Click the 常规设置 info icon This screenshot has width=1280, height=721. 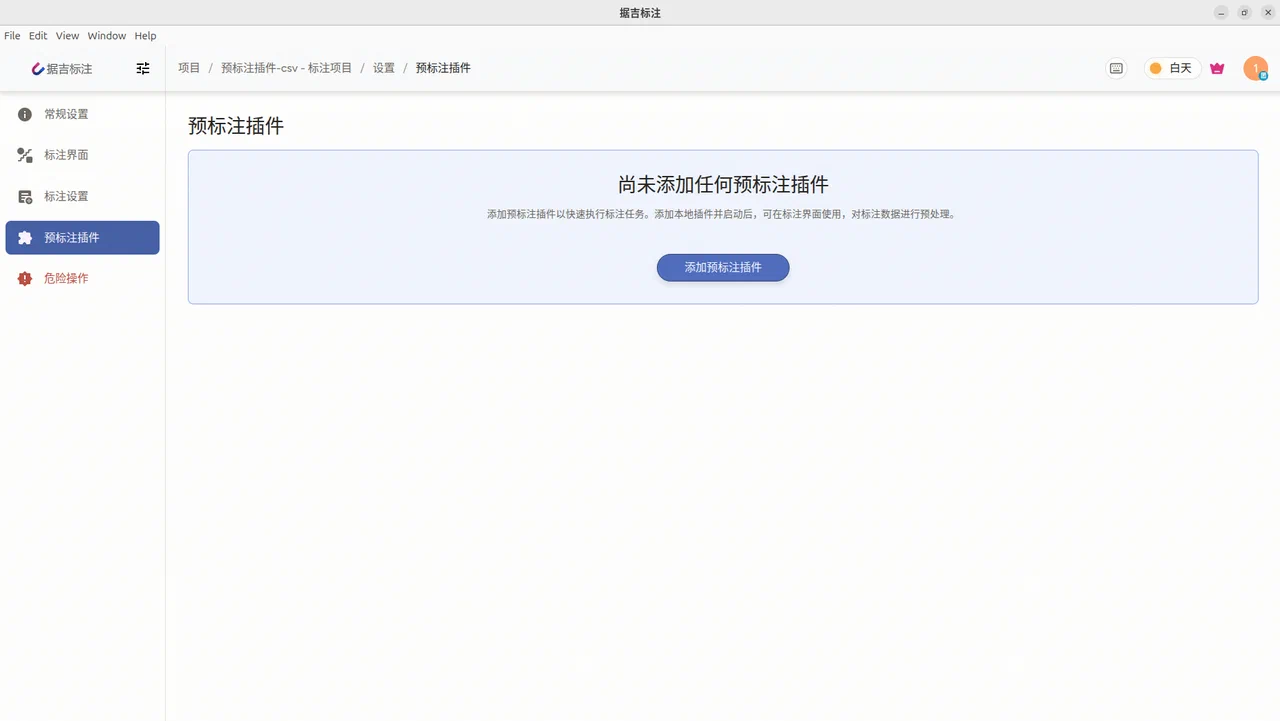25,115
